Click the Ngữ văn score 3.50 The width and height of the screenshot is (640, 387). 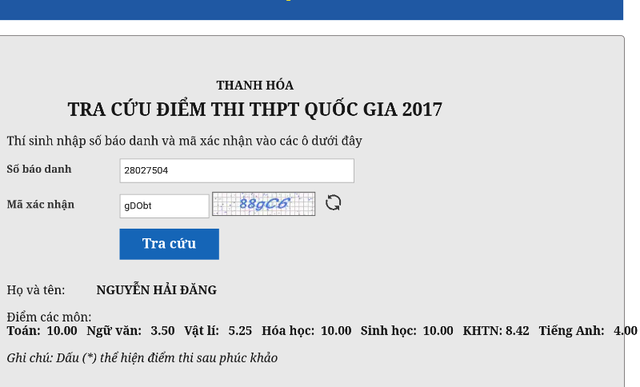162,331
